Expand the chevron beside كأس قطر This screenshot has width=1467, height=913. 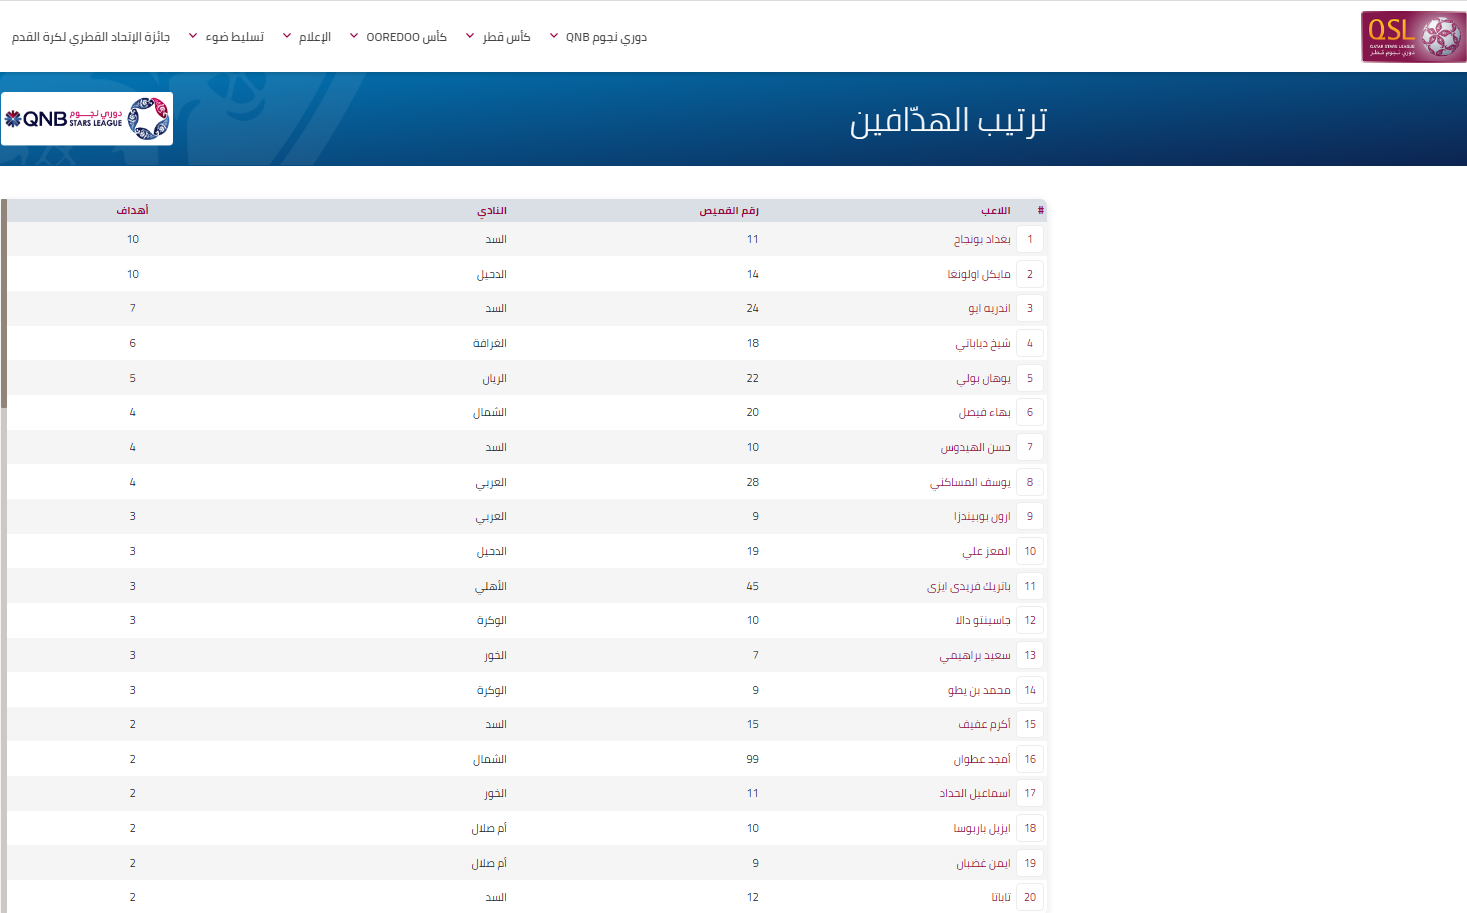(x=470, y=36)
